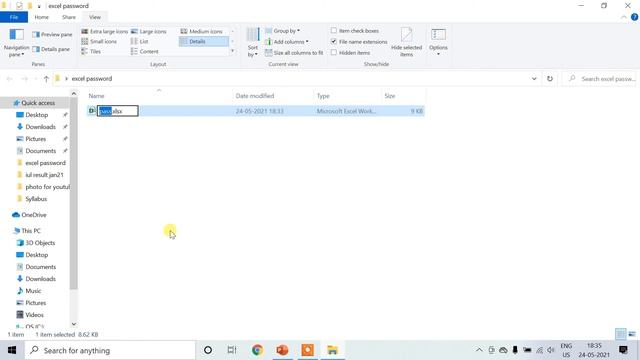Go up one folder level arrow
The height and width of the screenshot is (360, 640).
point(46,79)
